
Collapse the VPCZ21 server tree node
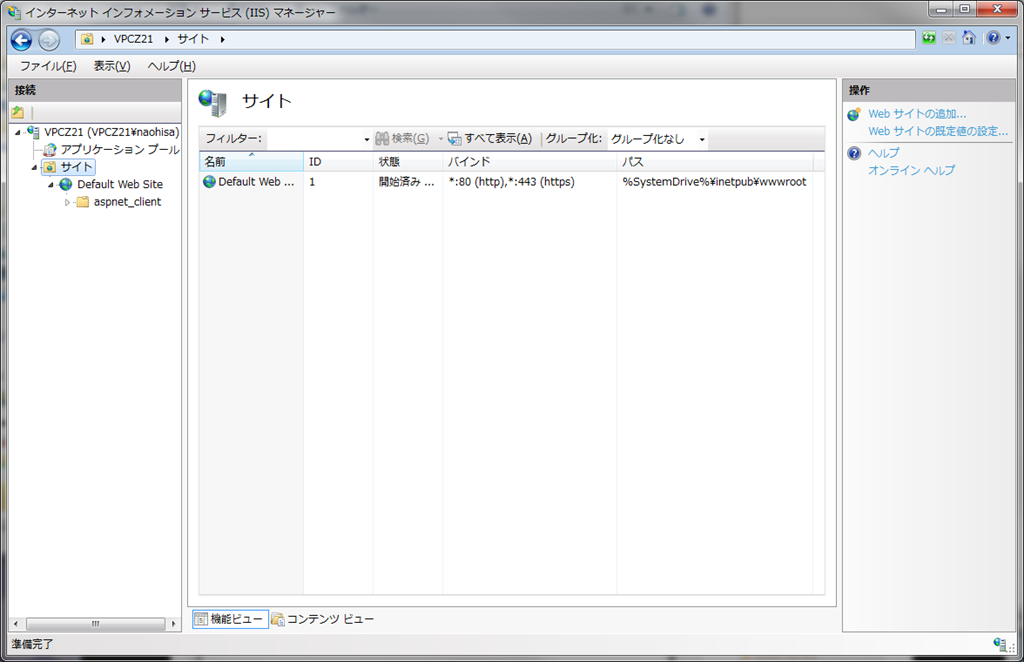click(18, 133)
